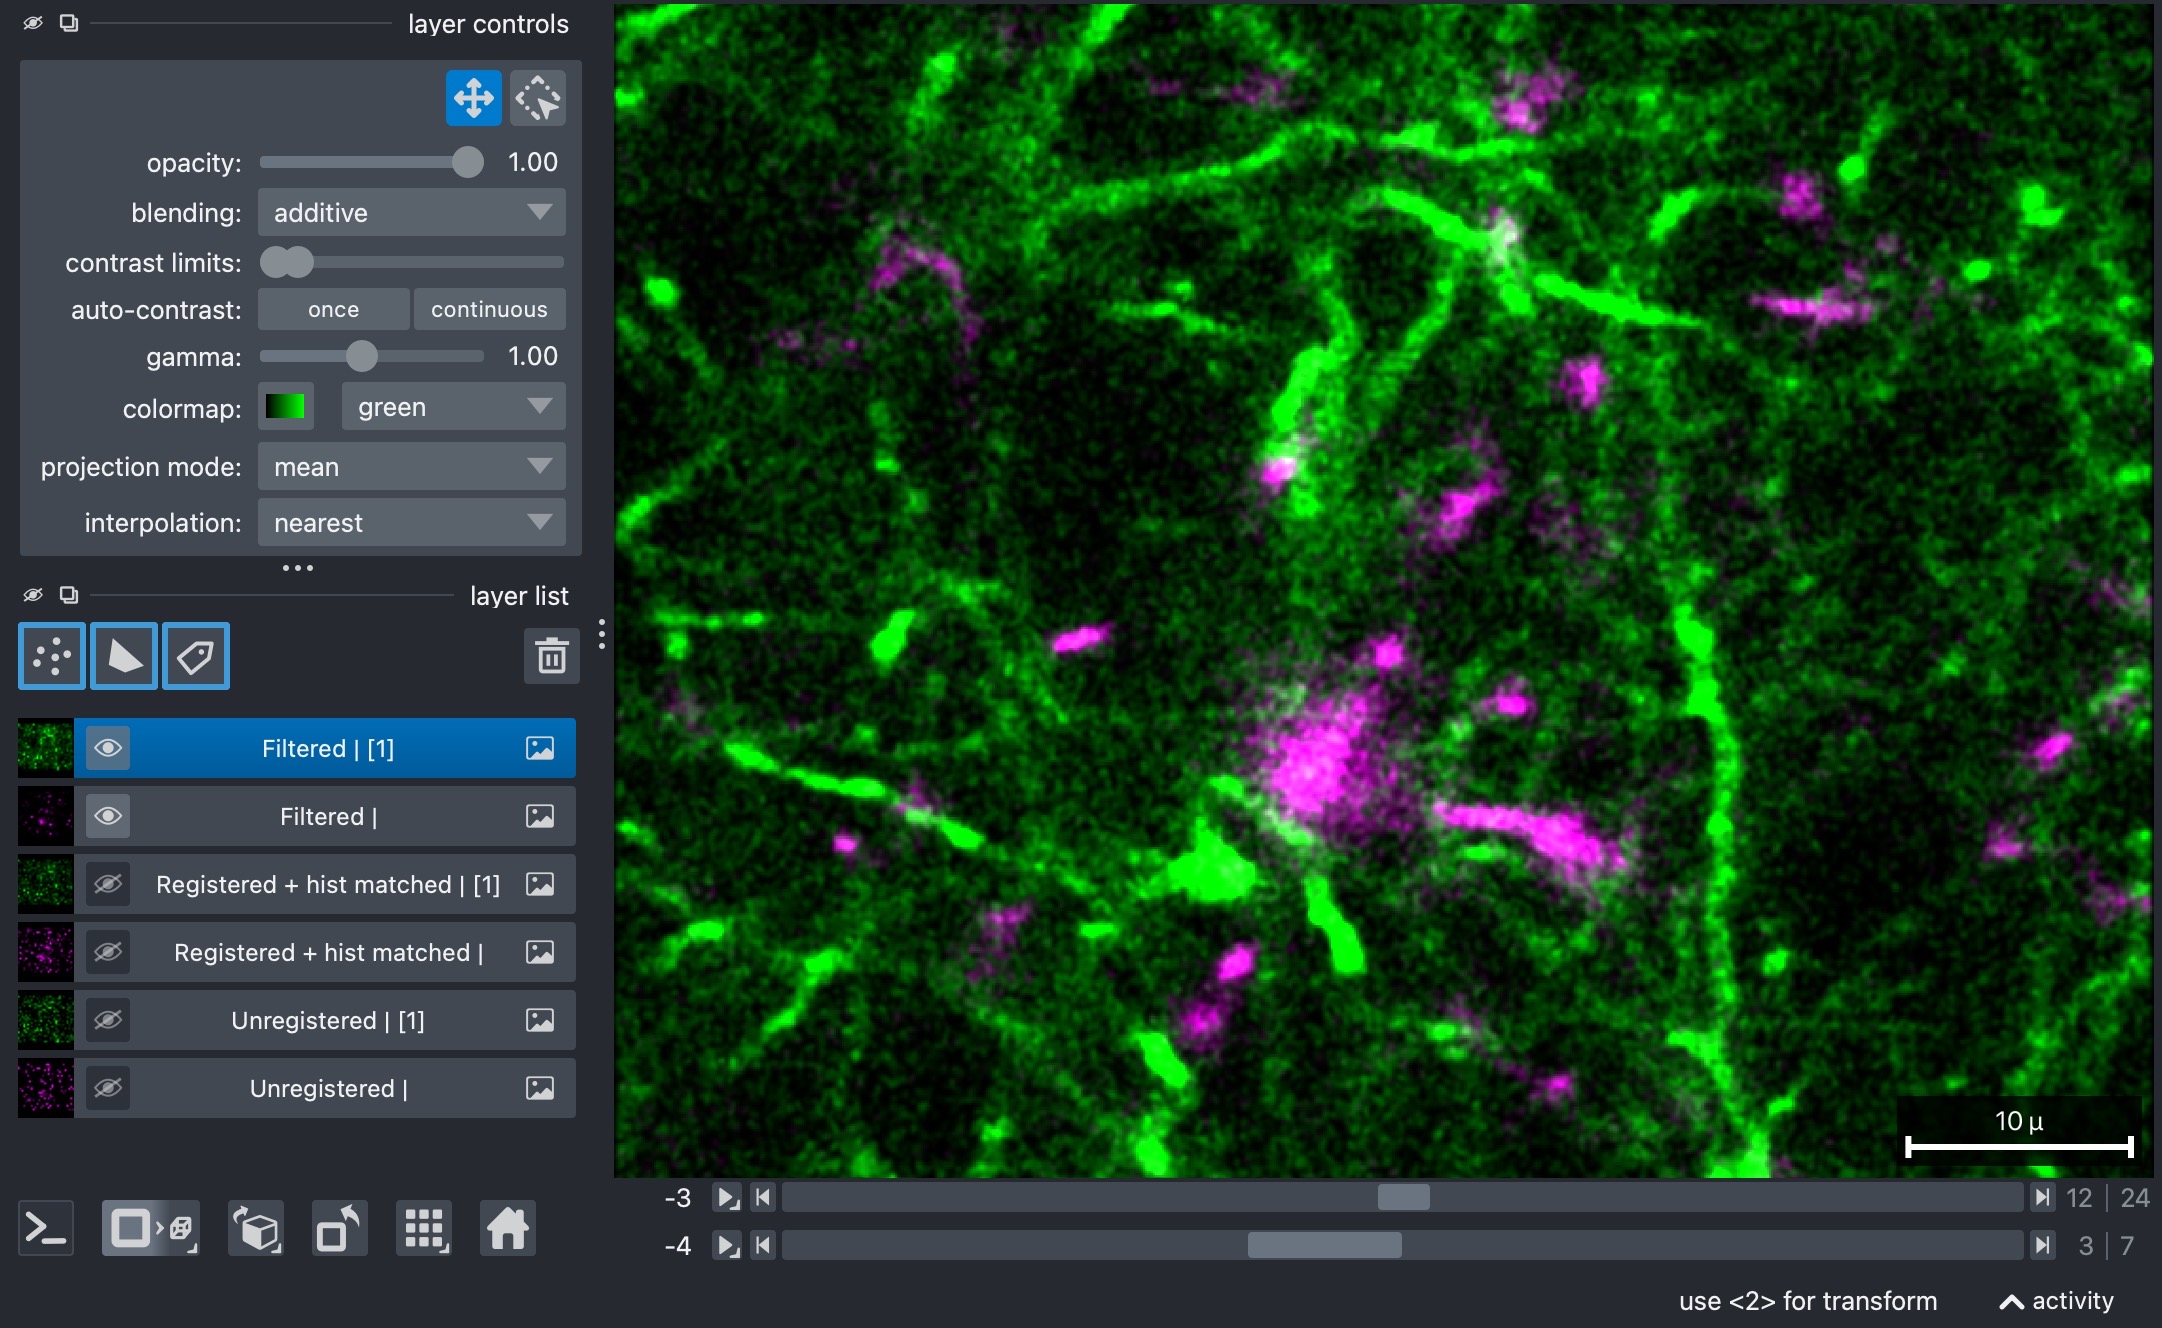Float the layer list dock panel
The height and width of the screenshot is (1328, 2162).
(69, 595)
